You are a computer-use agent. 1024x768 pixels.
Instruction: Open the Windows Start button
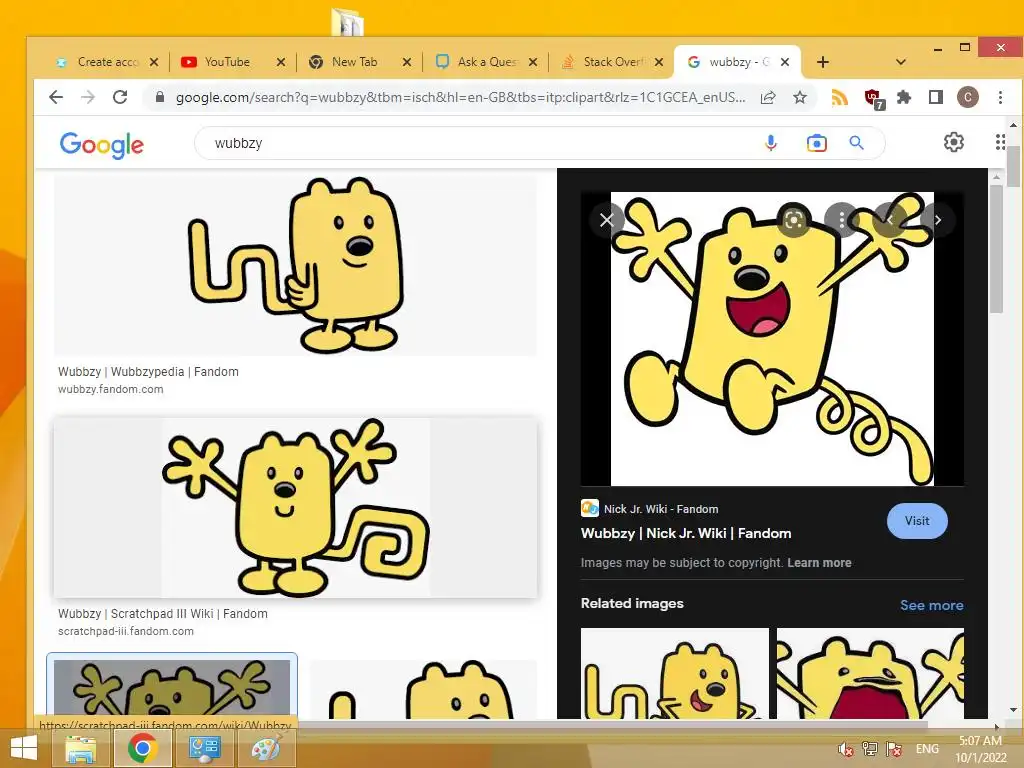pos(24,748)
